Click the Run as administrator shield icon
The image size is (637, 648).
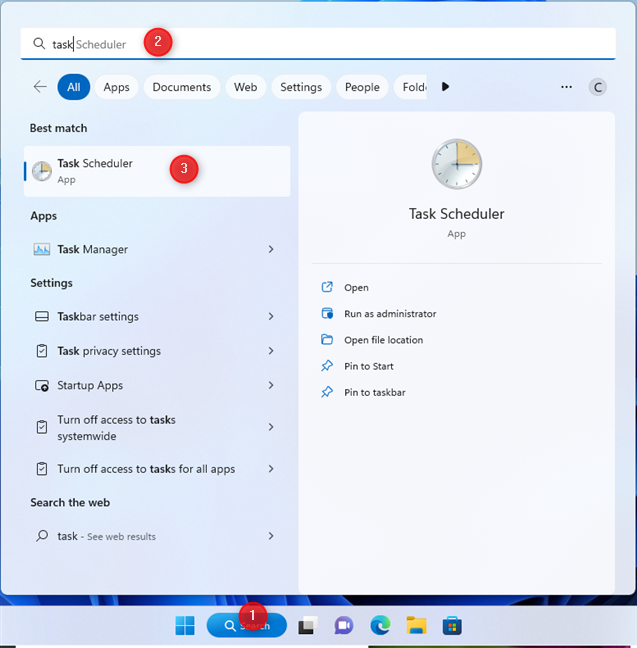point(327,313)
